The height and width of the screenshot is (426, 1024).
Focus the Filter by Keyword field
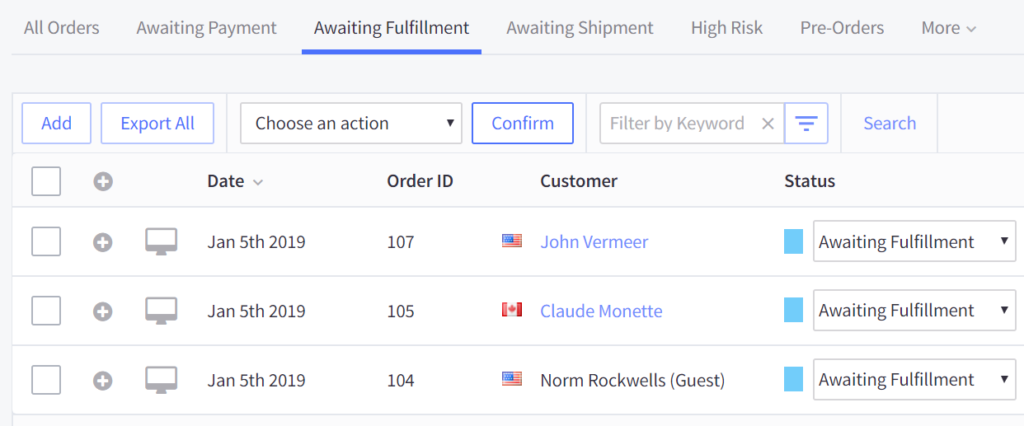679,123
